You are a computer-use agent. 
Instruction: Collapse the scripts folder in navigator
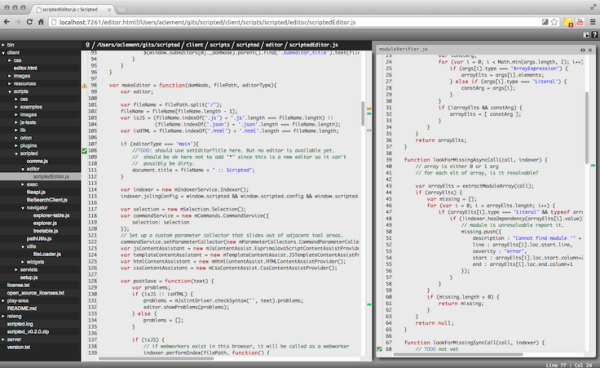[10, 91]
